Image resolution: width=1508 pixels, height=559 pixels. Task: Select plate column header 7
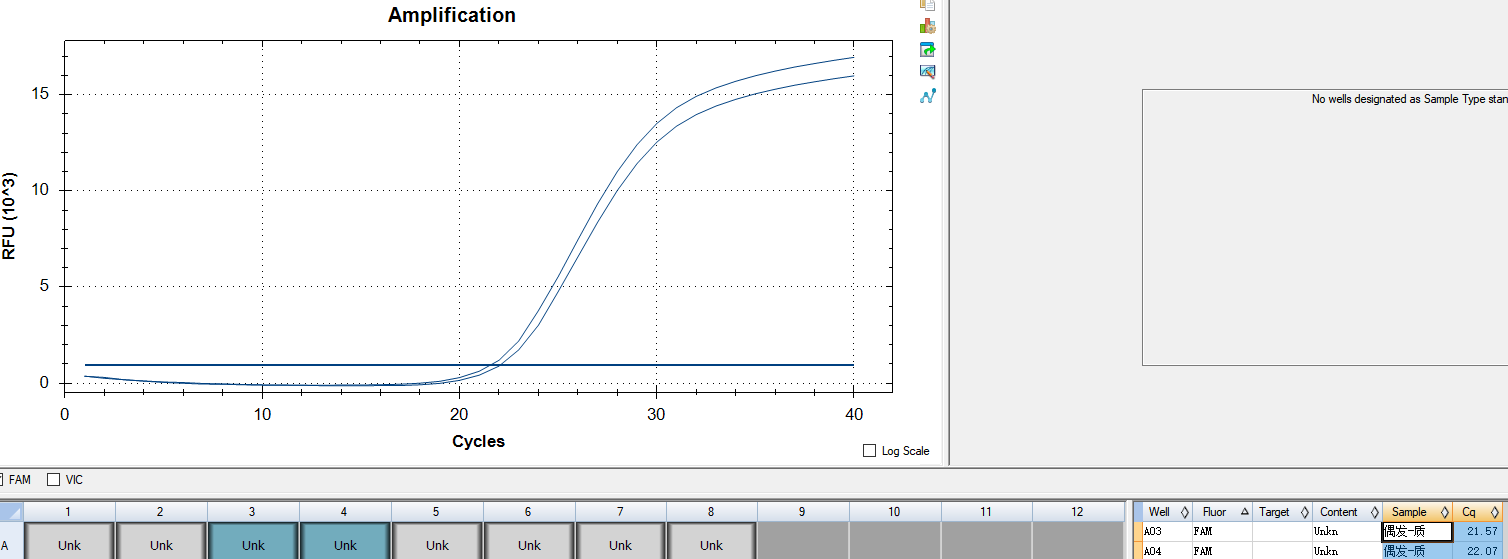(x=620, y=512)
